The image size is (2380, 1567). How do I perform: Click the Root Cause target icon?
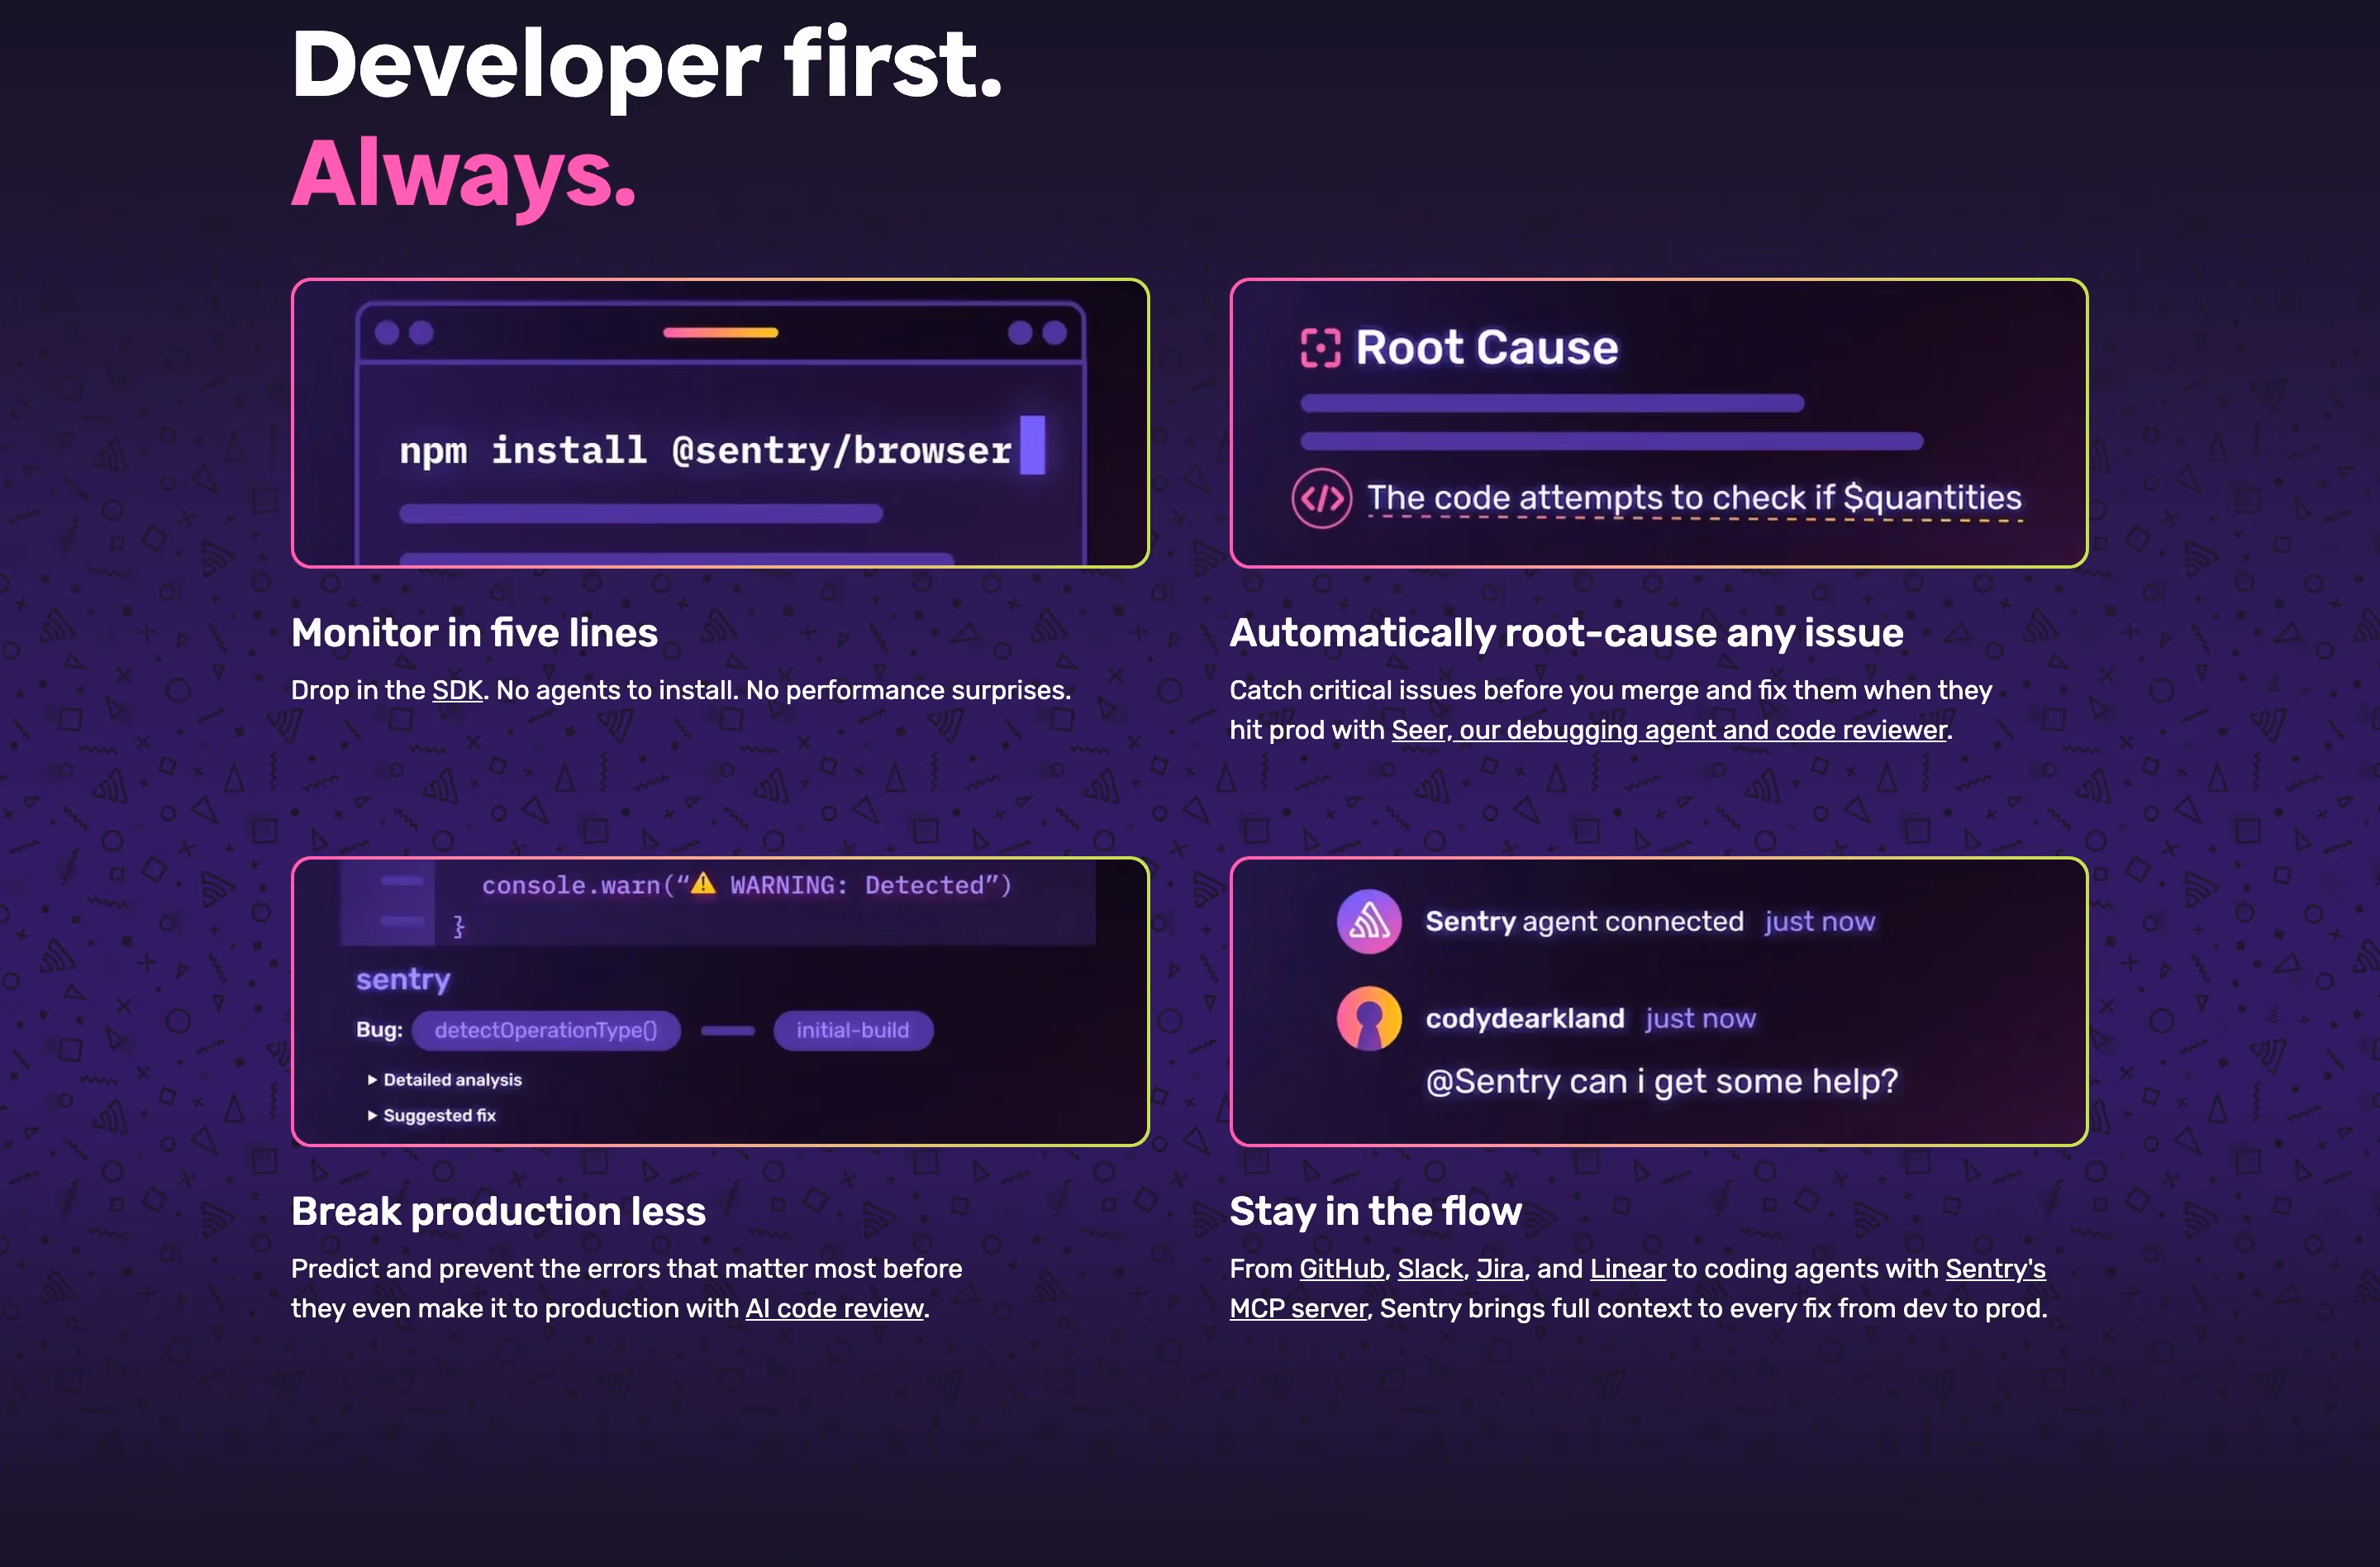point(1320,348)
